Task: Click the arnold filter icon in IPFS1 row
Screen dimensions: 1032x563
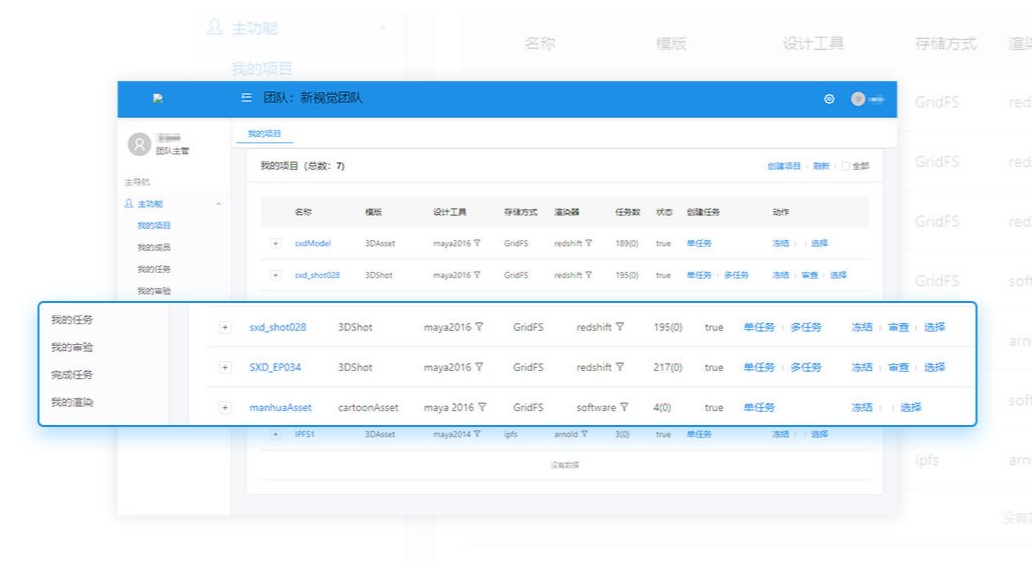Action: click(585, 434)
